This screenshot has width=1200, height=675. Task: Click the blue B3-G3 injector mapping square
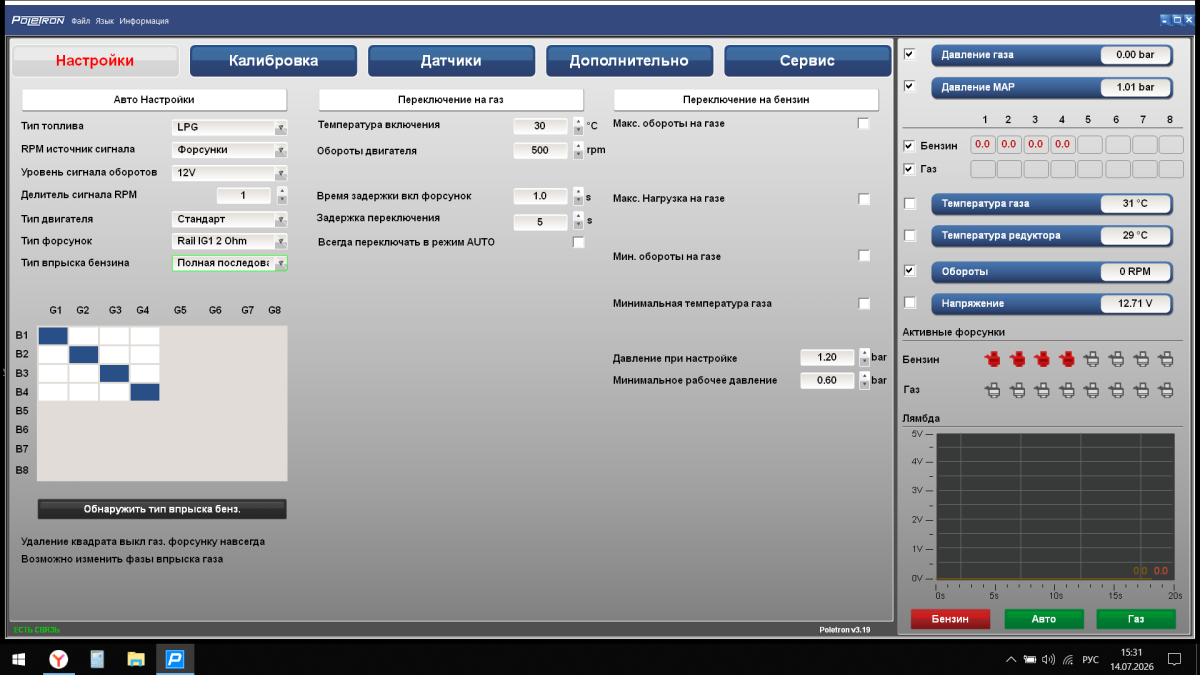(x=114, y=373)
